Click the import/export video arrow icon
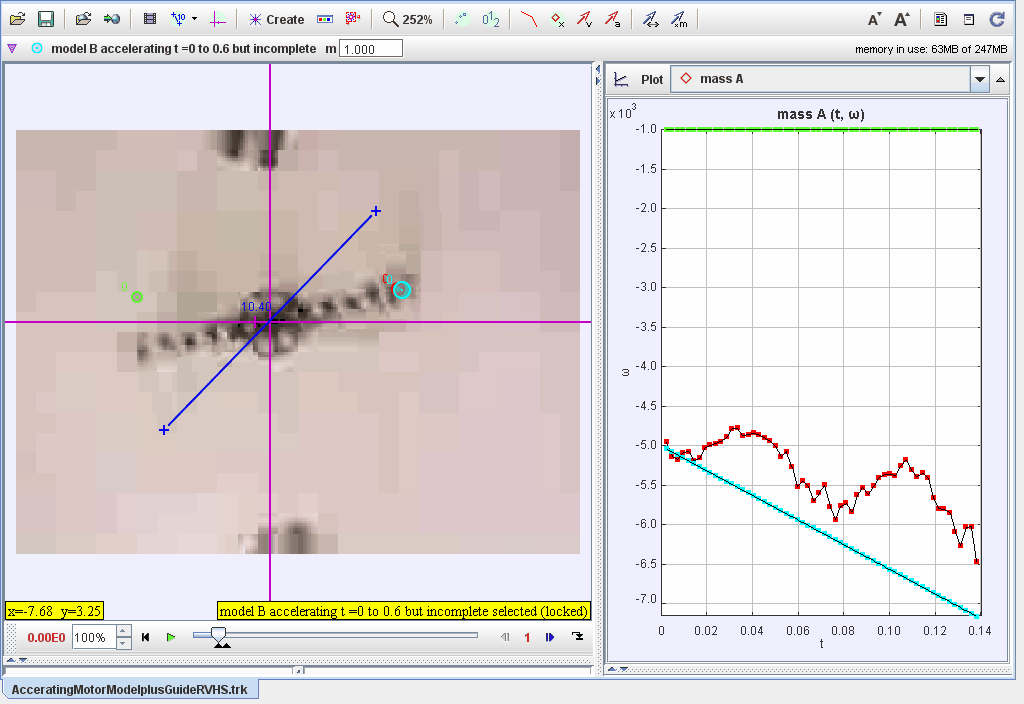1024x704 pixels. click(x=112, y=19)
